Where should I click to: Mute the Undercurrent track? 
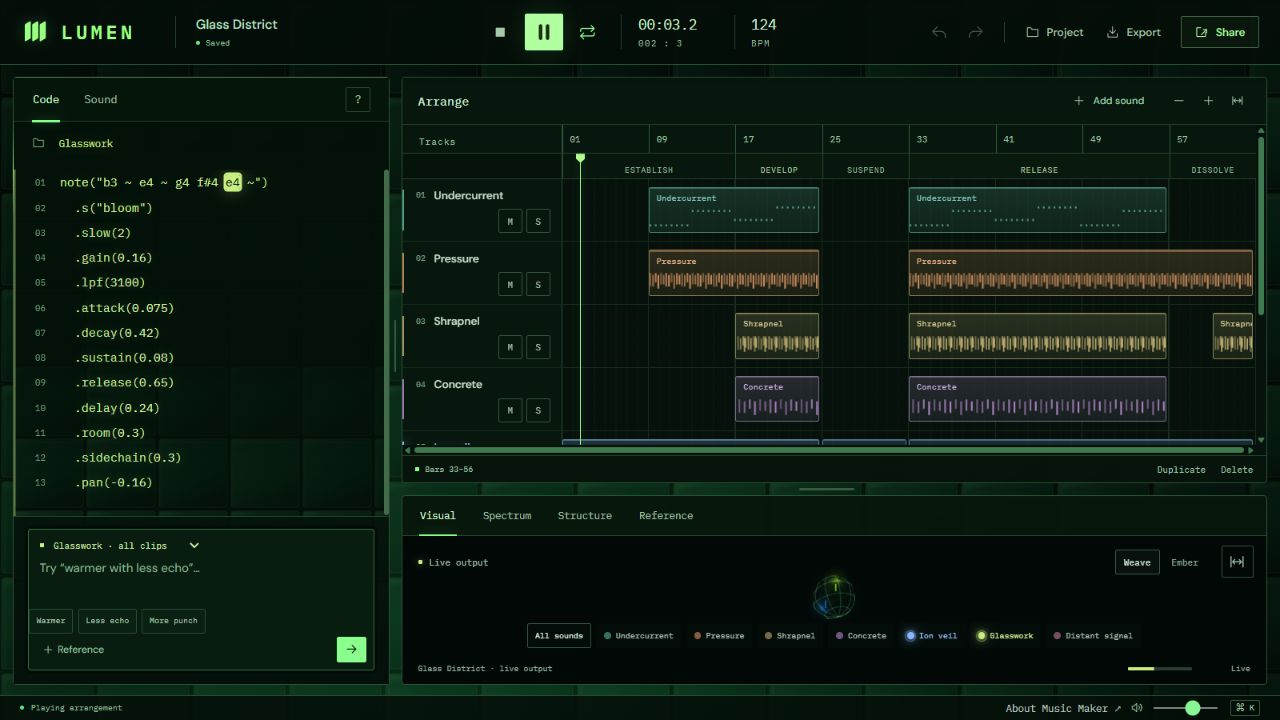click(x=510, y=221)
